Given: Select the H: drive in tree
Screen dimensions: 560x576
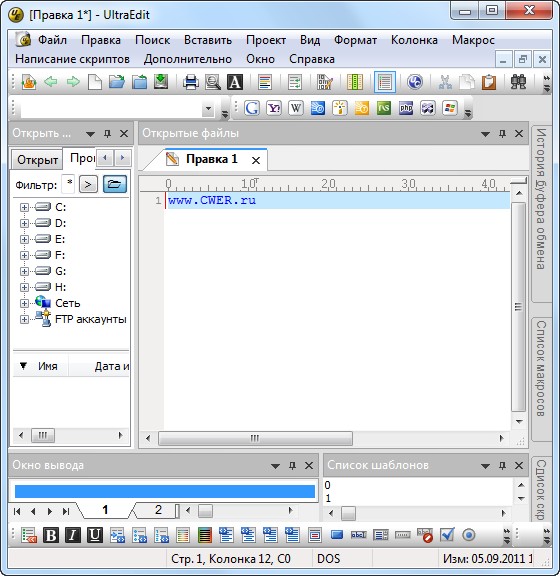Looking at the screenshot, I should (61, 287).
